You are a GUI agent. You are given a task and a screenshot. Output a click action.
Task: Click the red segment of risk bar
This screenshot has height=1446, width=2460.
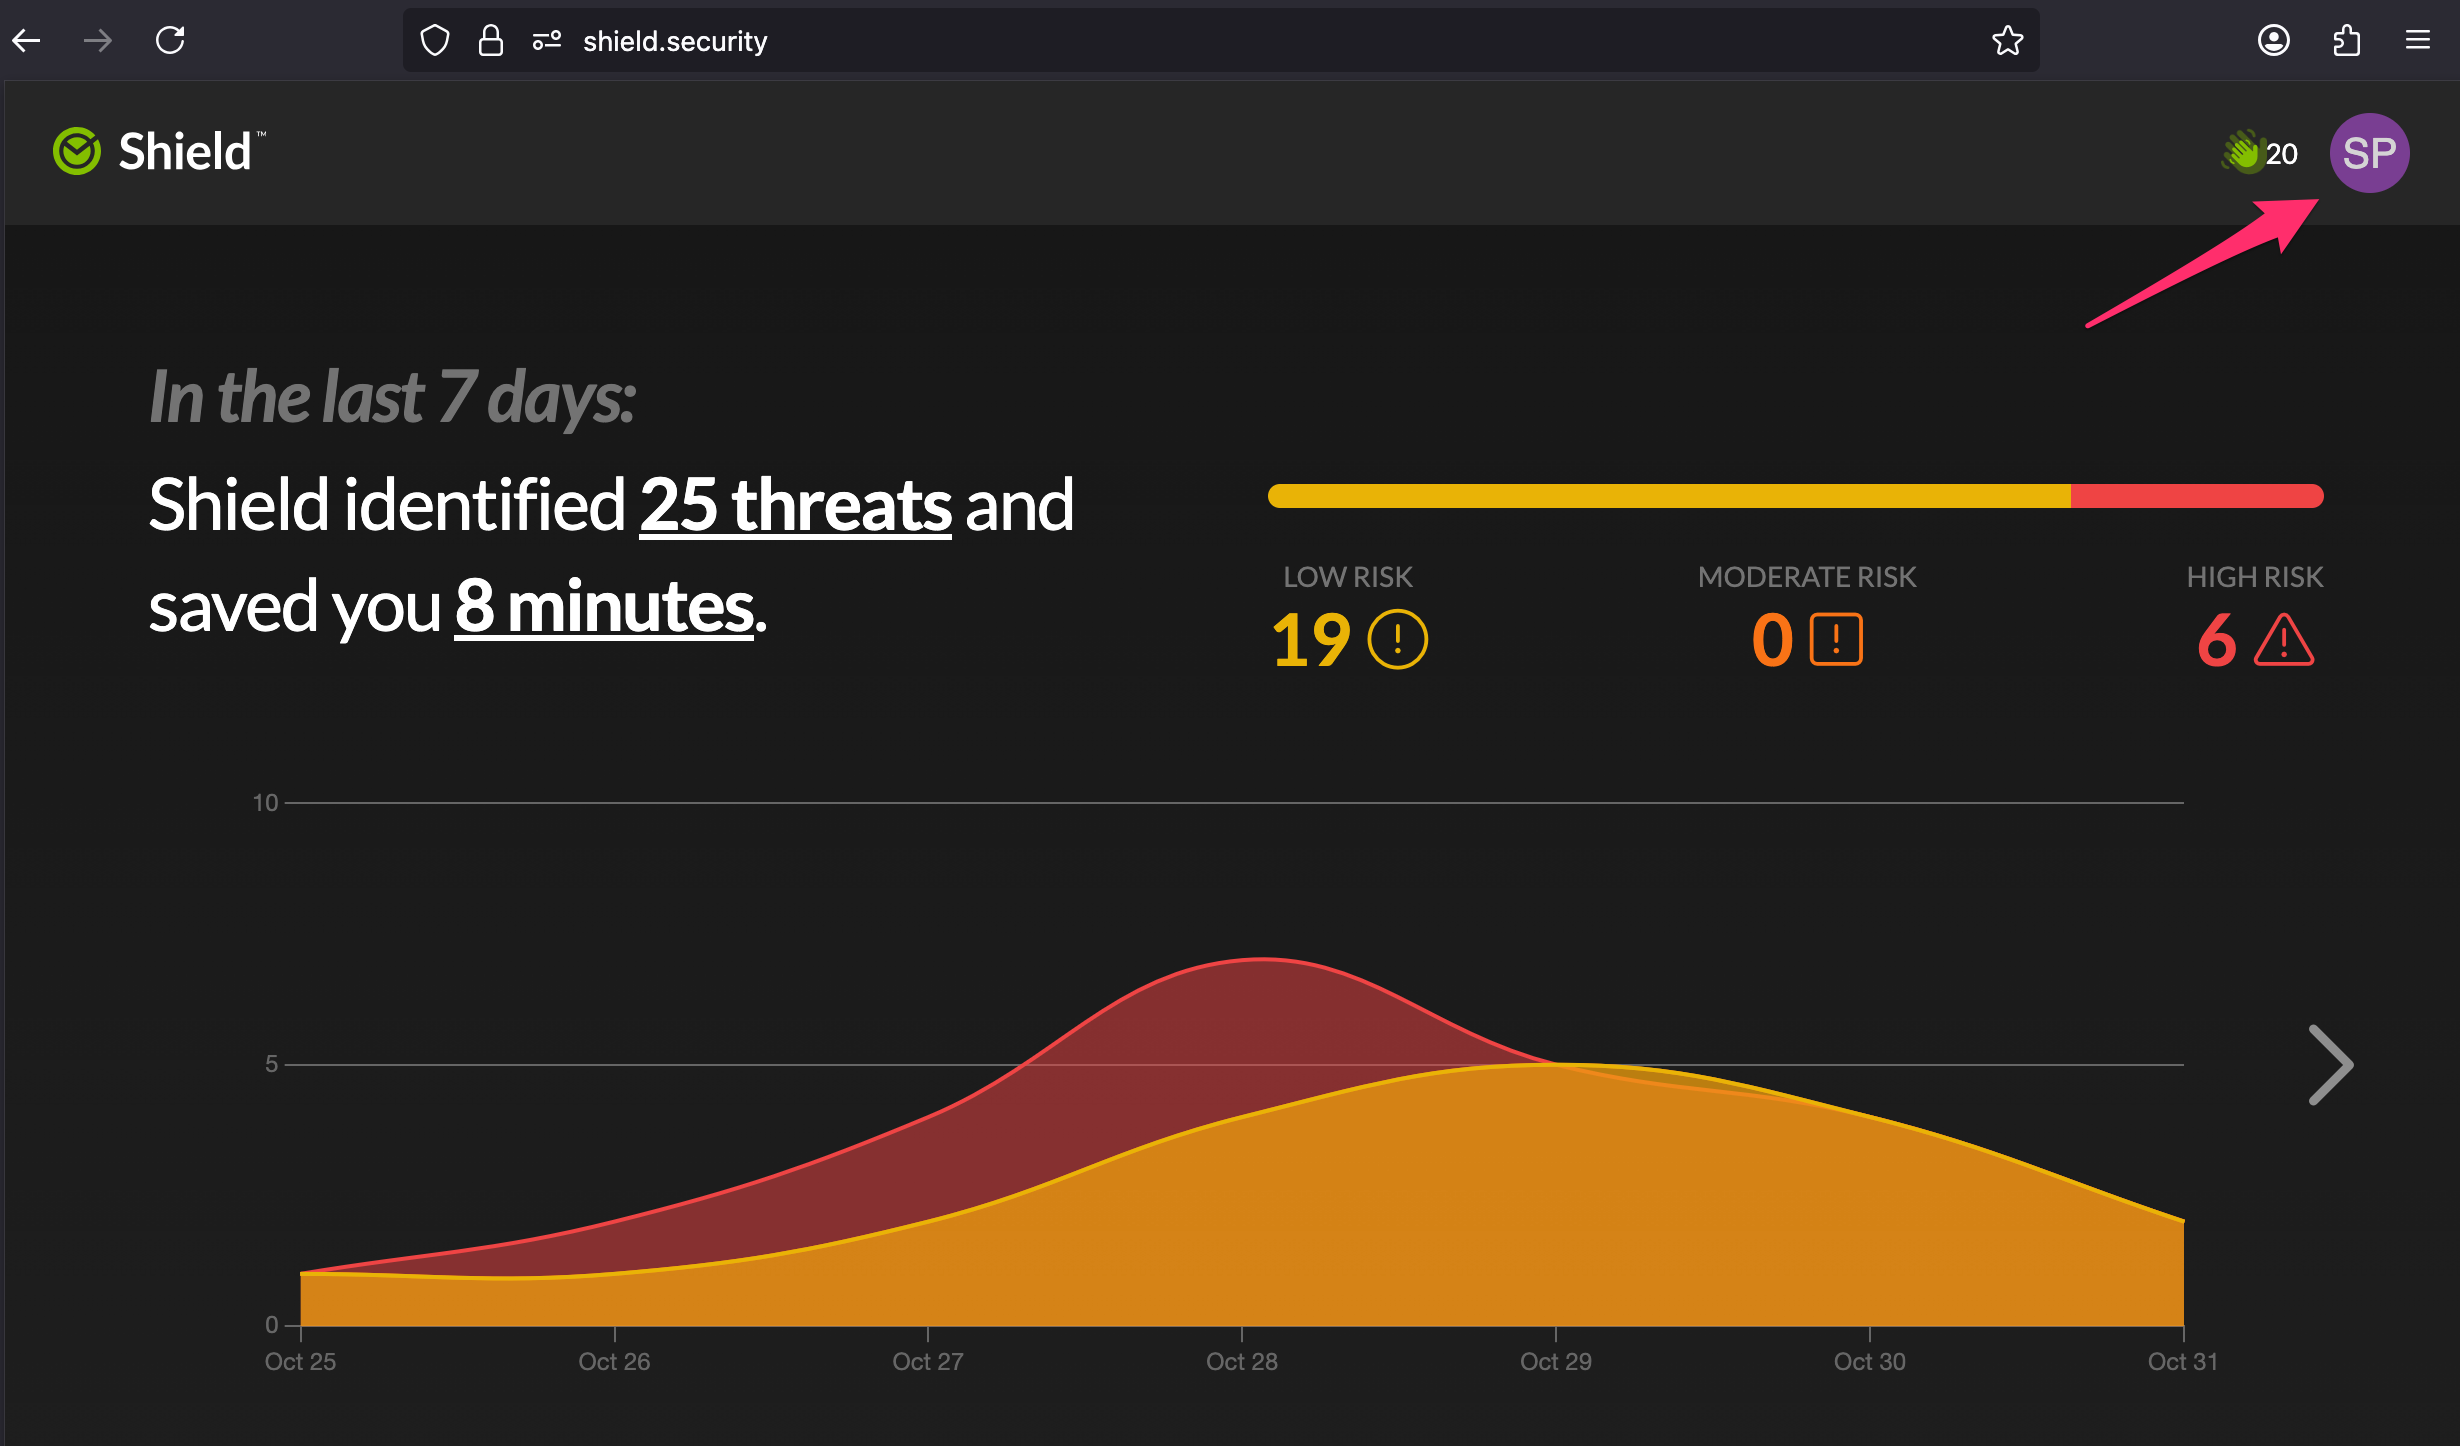point(2195,496)
